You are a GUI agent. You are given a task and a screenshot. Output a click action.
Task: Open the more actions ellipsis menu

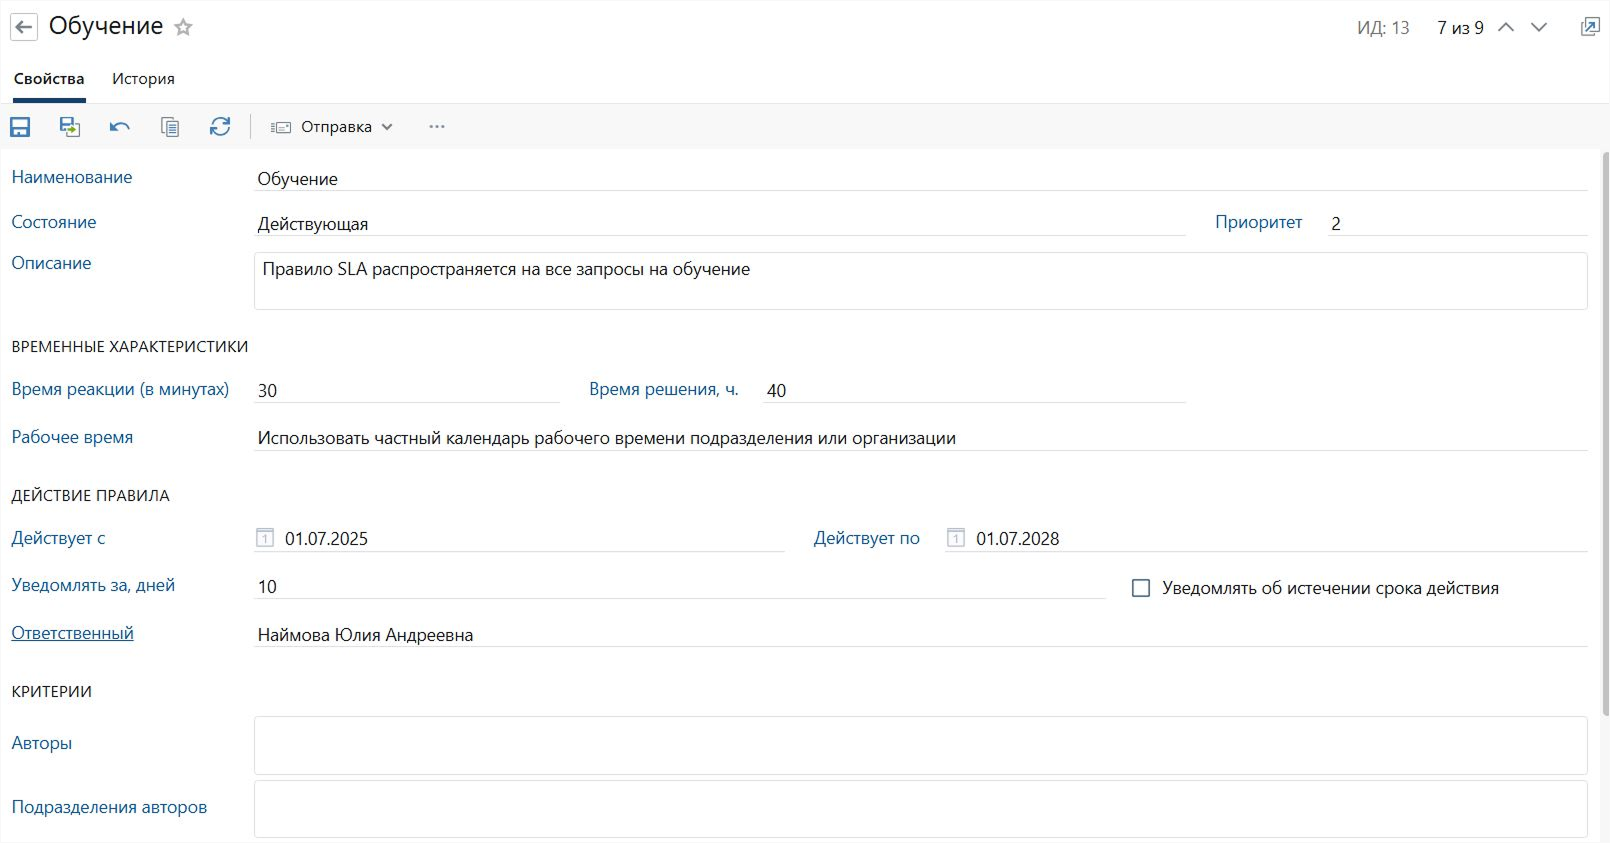(x=437, y=127)
